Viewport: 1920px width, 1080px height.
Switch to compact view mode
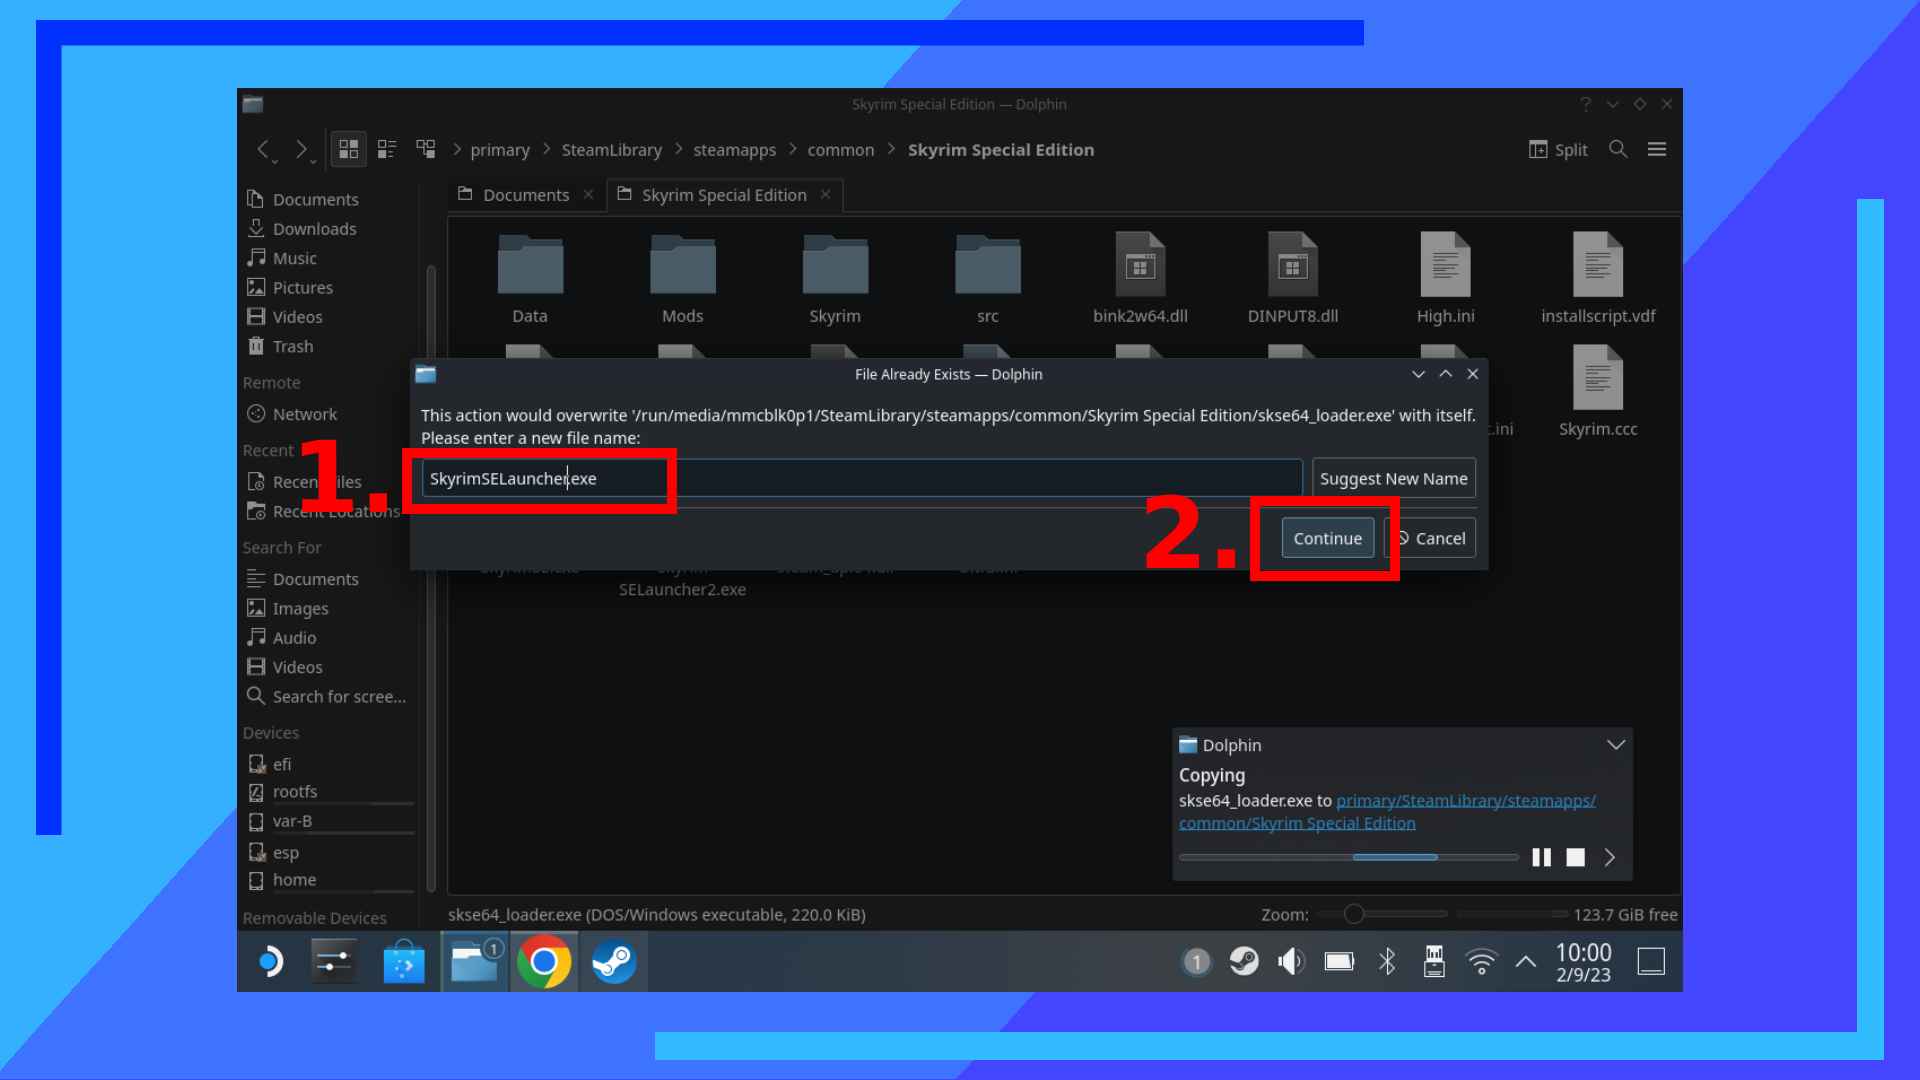tap(387, 149)
